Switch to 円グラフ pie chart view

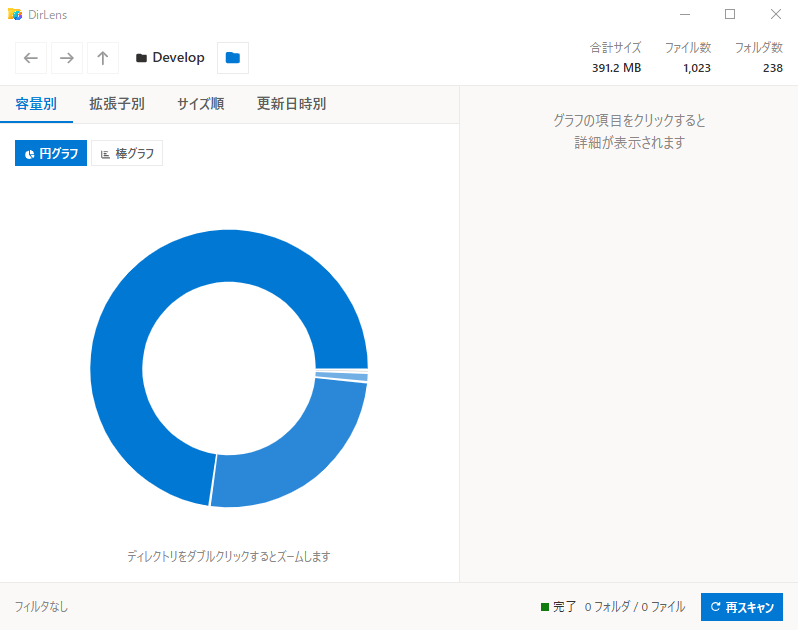(x=51, y=154)
